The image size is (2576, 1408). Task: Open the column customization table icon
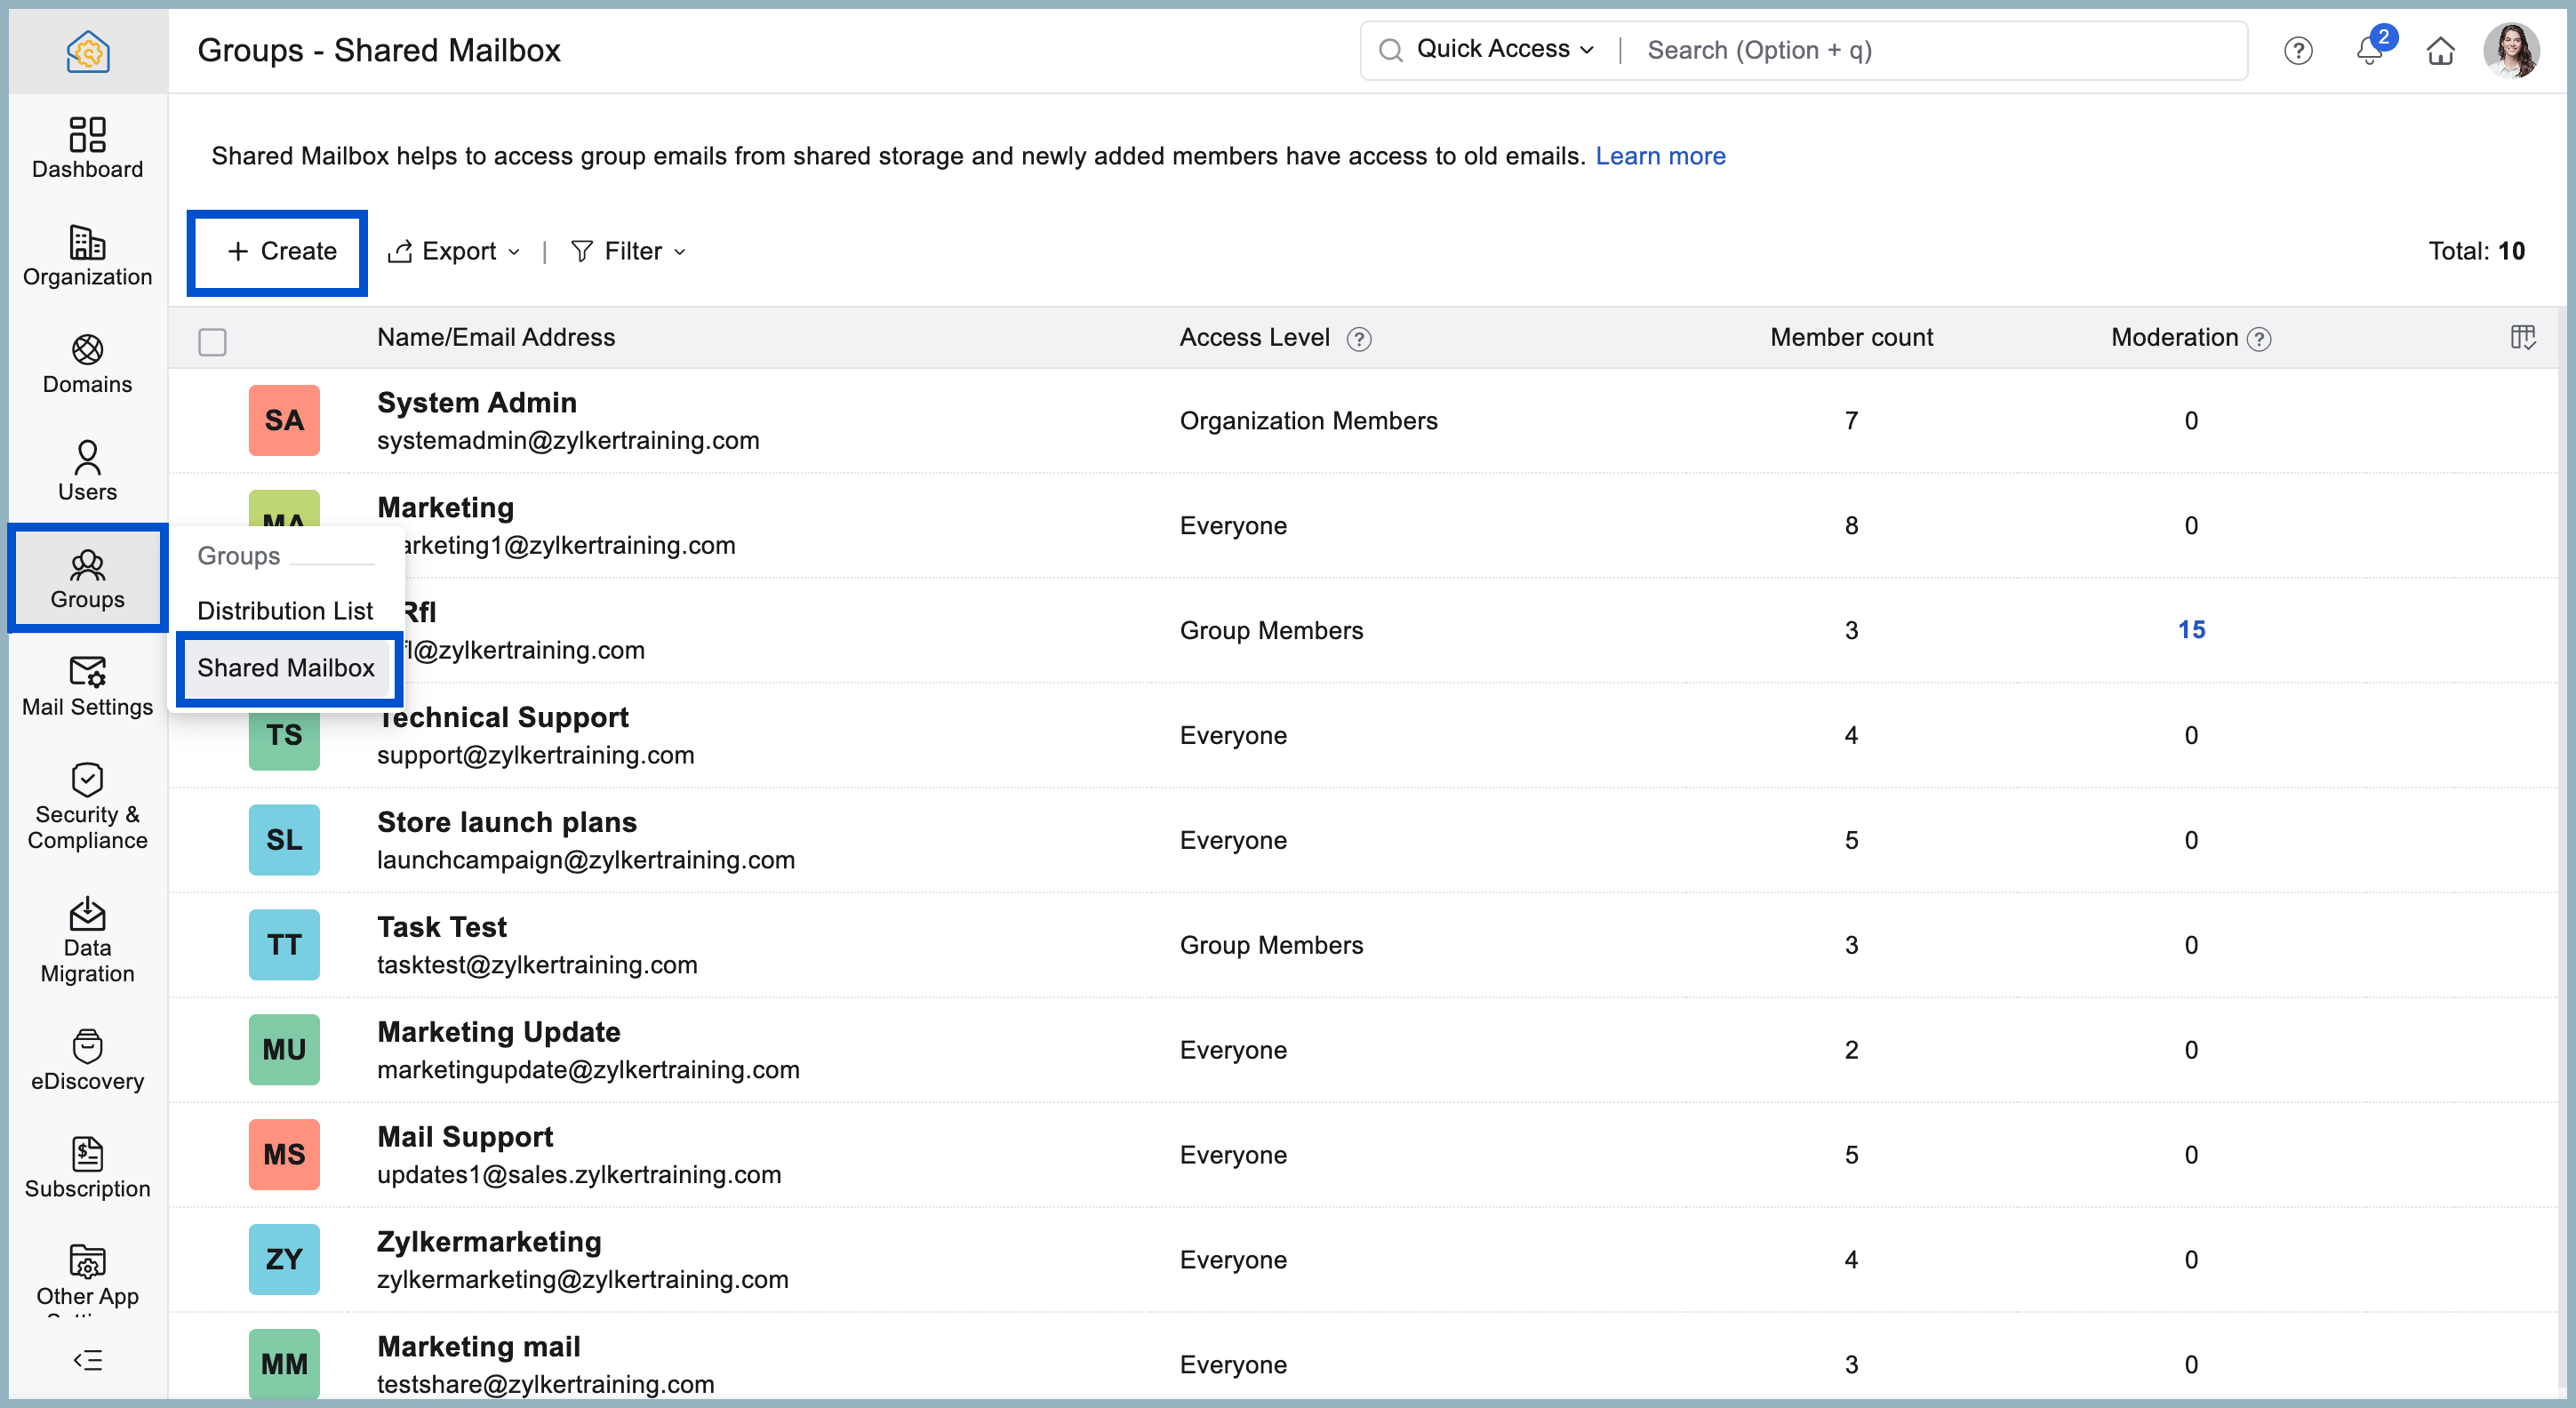[2522, 337]
